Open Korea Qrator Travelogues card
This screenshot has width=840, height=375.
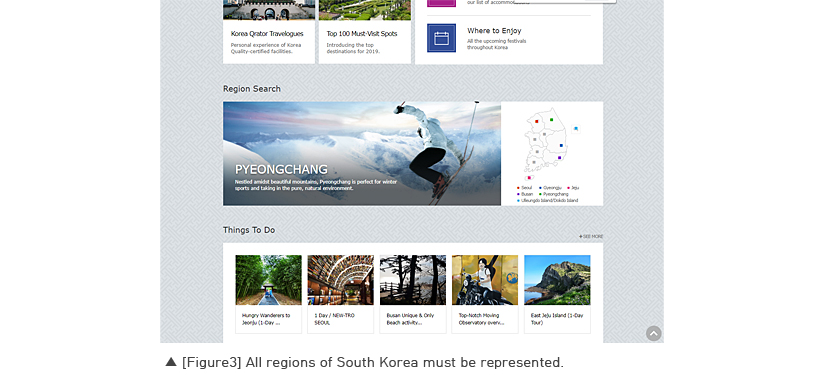click(269, 32)
